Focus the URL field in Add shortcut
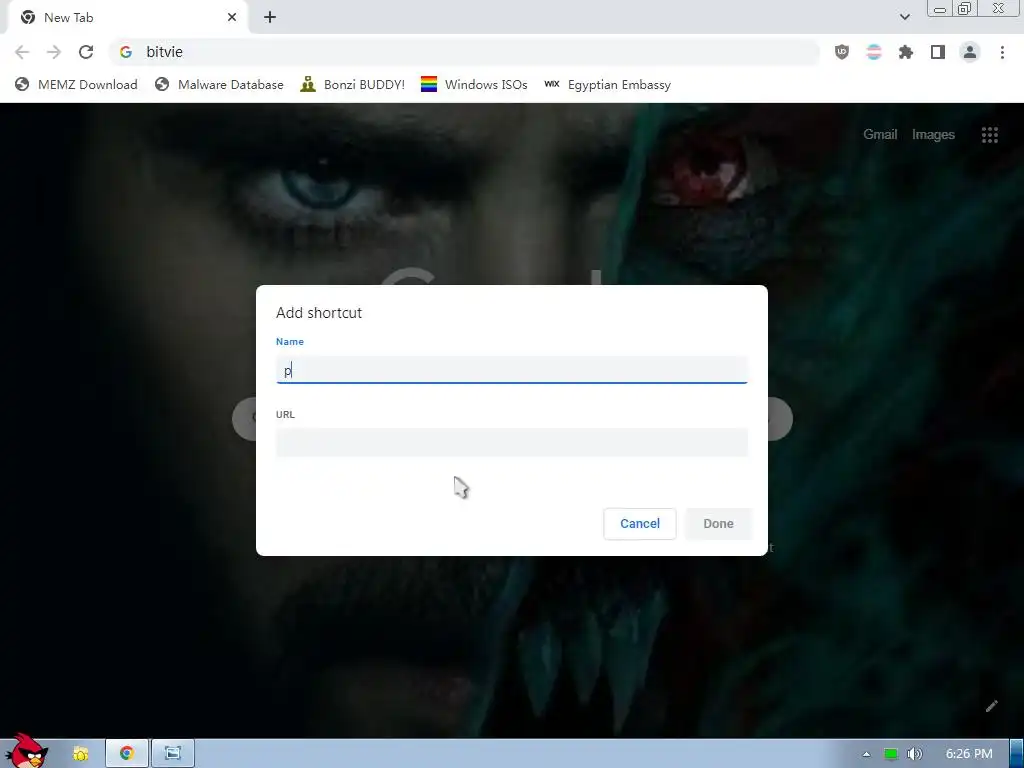Image resolution: width=1024 pixels, height=768 pixels. [x=511, y=443]
